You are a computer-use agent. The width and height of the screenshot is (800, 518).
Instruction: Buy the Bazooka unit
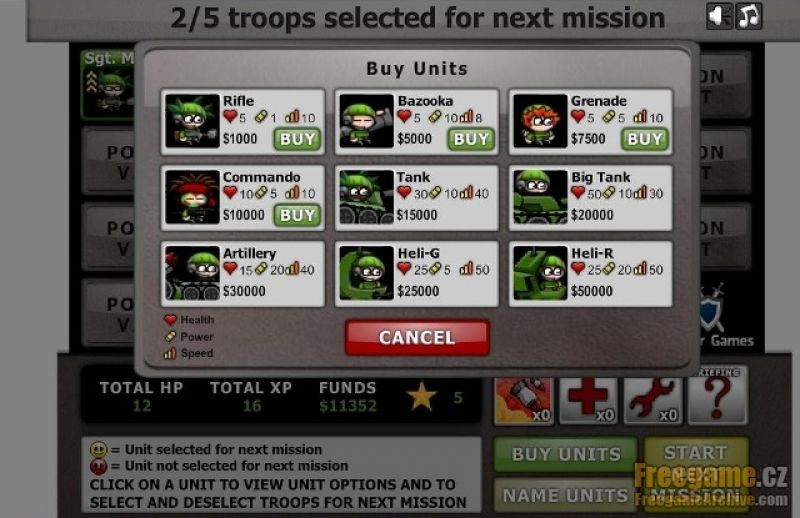(471, 139)
